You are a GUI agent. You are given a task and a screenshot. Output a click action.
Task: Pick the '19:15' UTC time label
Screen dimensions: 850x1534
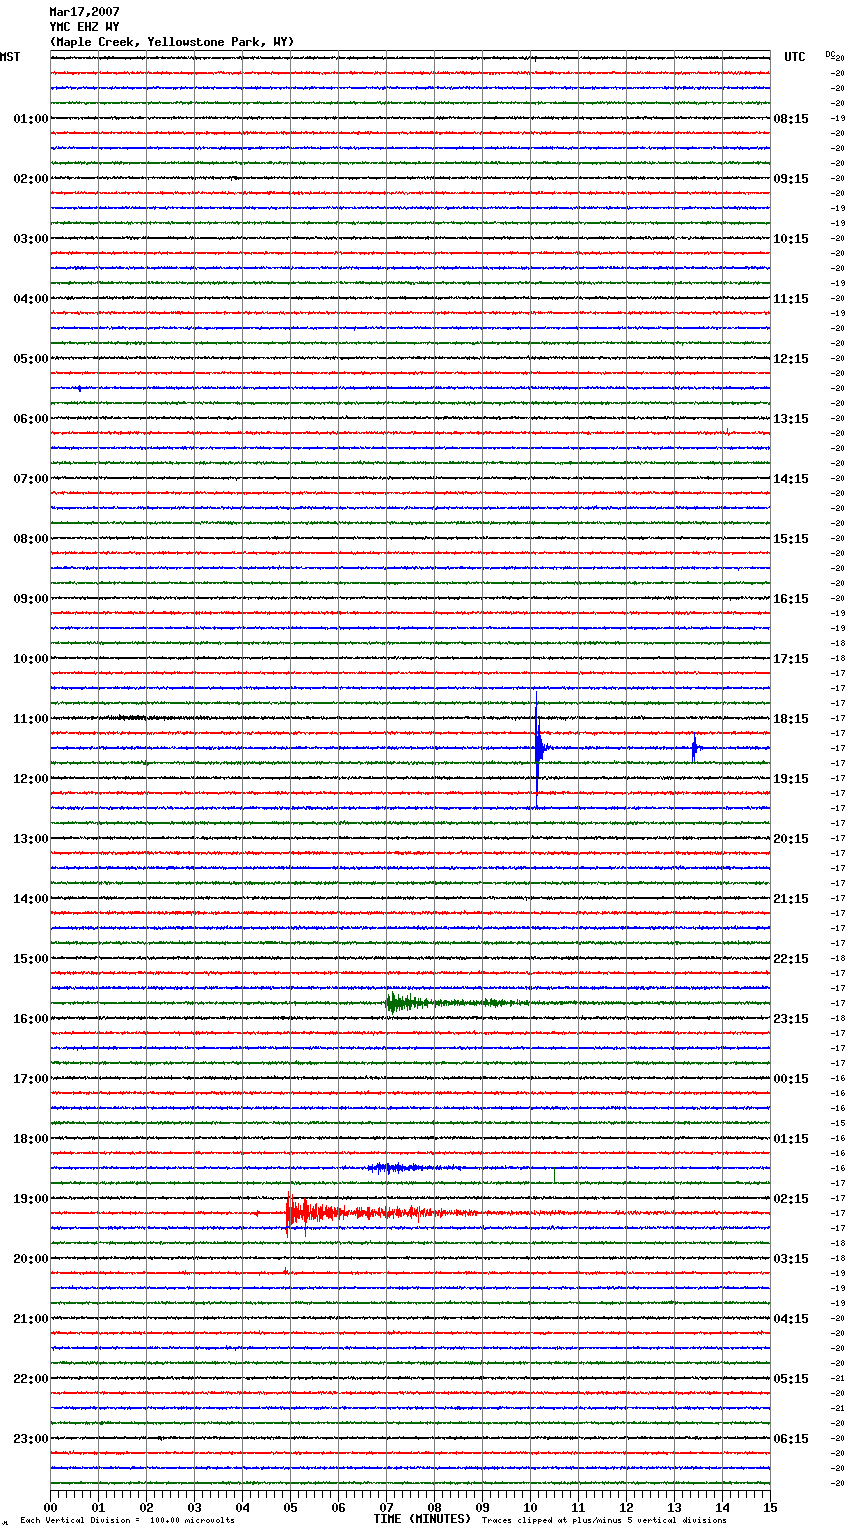point(791,779)
